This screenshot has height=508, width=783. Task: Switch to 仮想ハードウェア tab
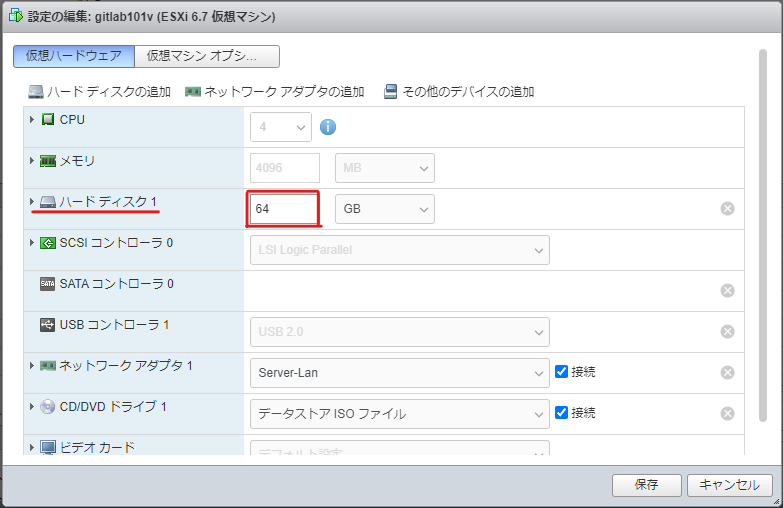(x=74, y=56)
